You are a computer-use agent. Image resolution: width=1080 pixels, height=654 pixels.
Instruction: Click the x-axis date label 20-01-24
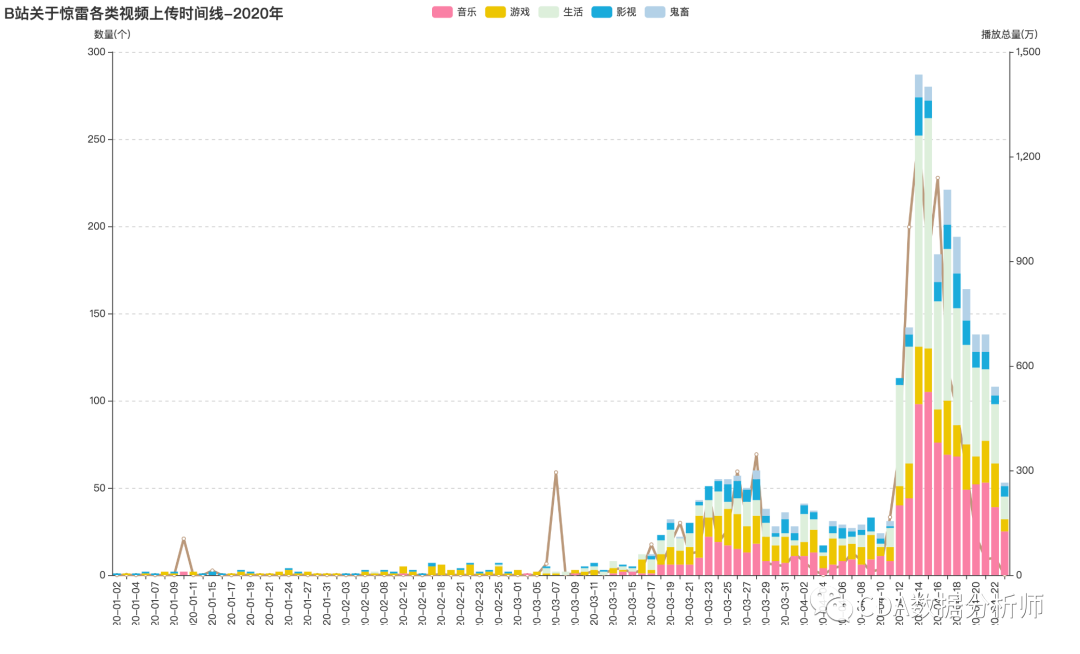(289, 603)
